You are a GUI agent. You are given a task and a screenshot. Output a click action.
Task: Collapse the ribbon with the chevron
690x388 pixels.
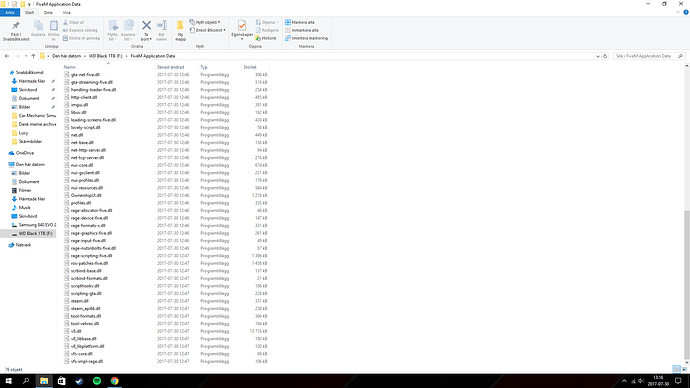coord(678,12)
